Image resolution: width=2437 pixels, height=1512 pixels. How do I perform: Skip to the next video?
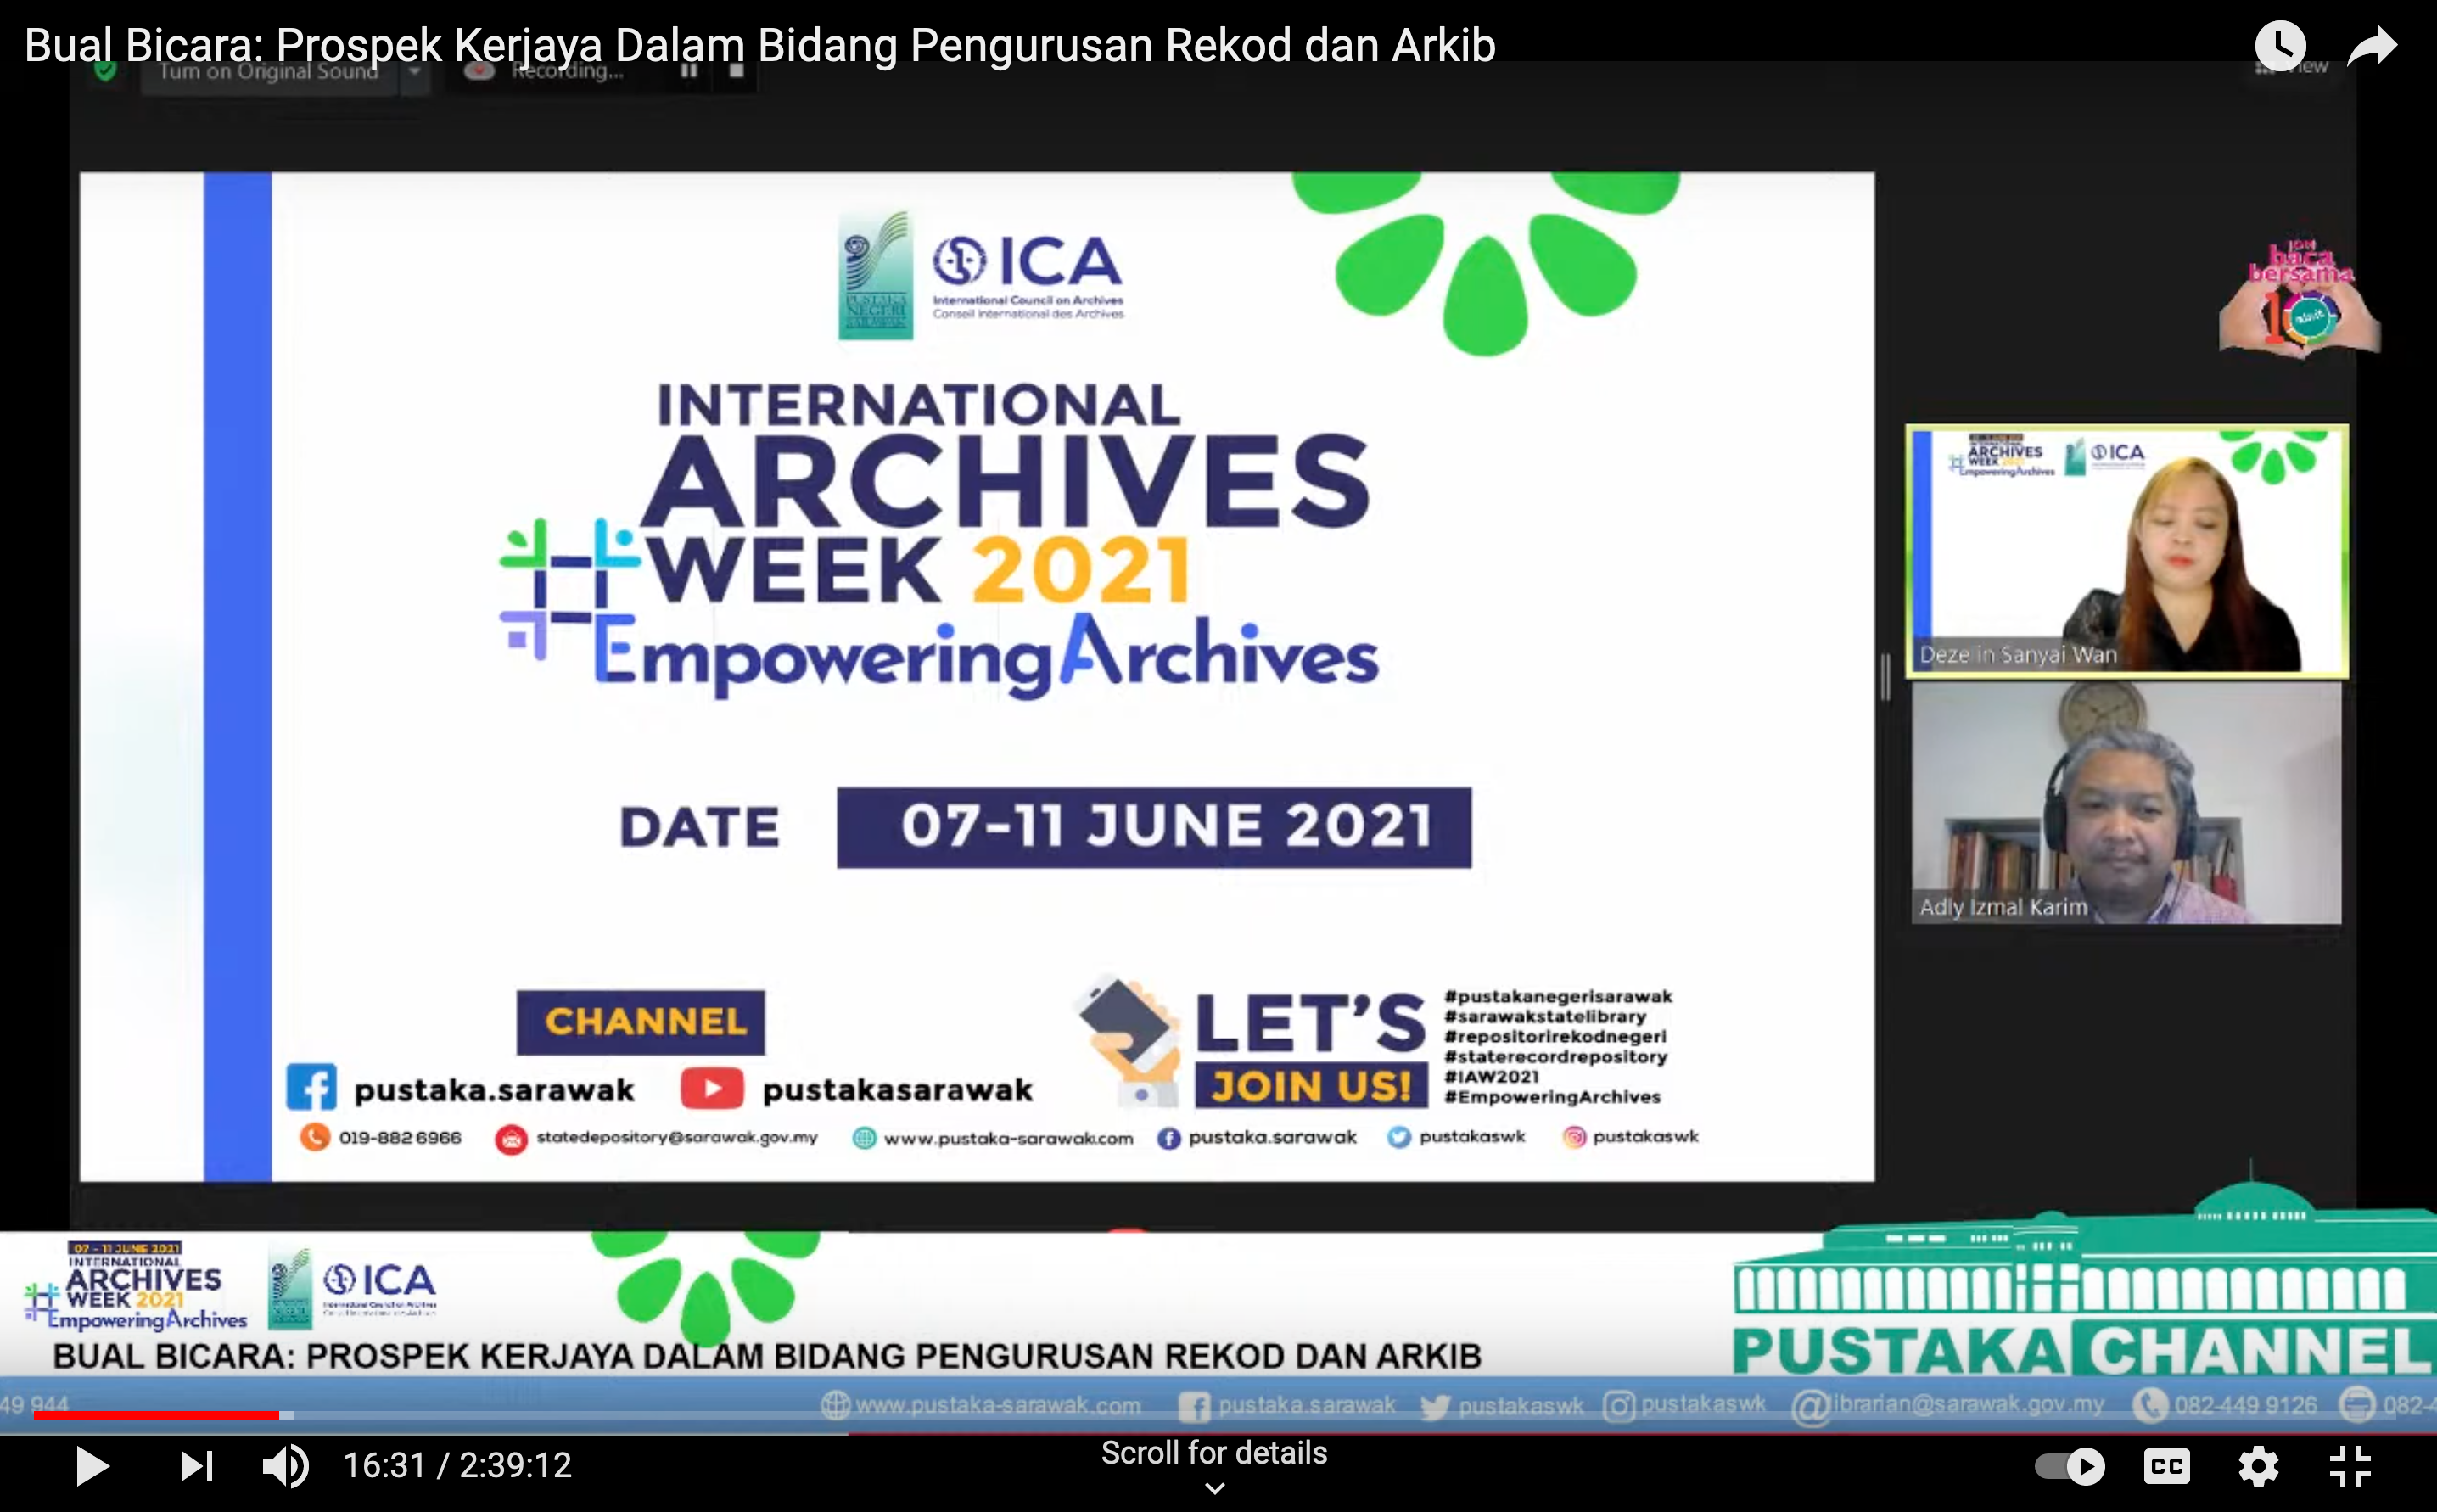pyautogui.click(x=196, y=1466)
